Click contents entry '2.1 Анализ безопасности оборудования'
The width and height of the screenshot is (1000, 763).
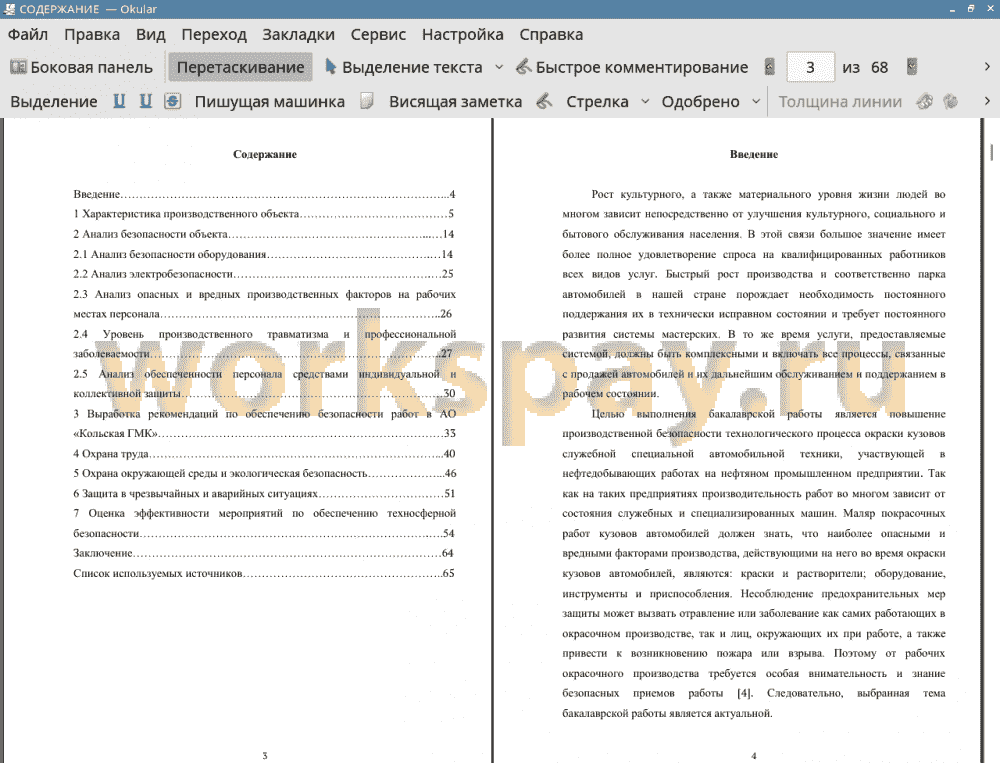point(263,254)
